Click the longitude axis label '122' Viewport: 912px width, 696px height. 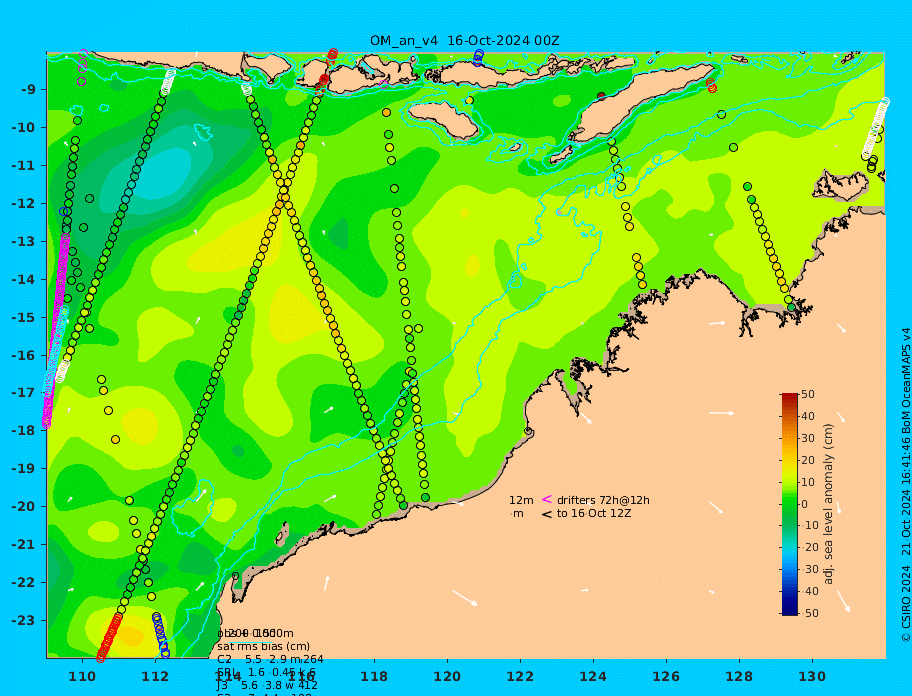pos(520,677)
